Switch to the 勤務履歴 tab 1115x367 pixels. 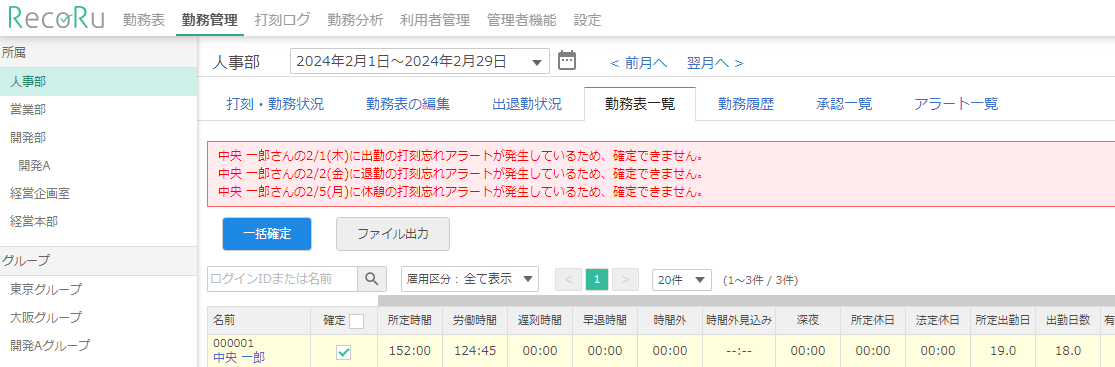coord(745,104)
